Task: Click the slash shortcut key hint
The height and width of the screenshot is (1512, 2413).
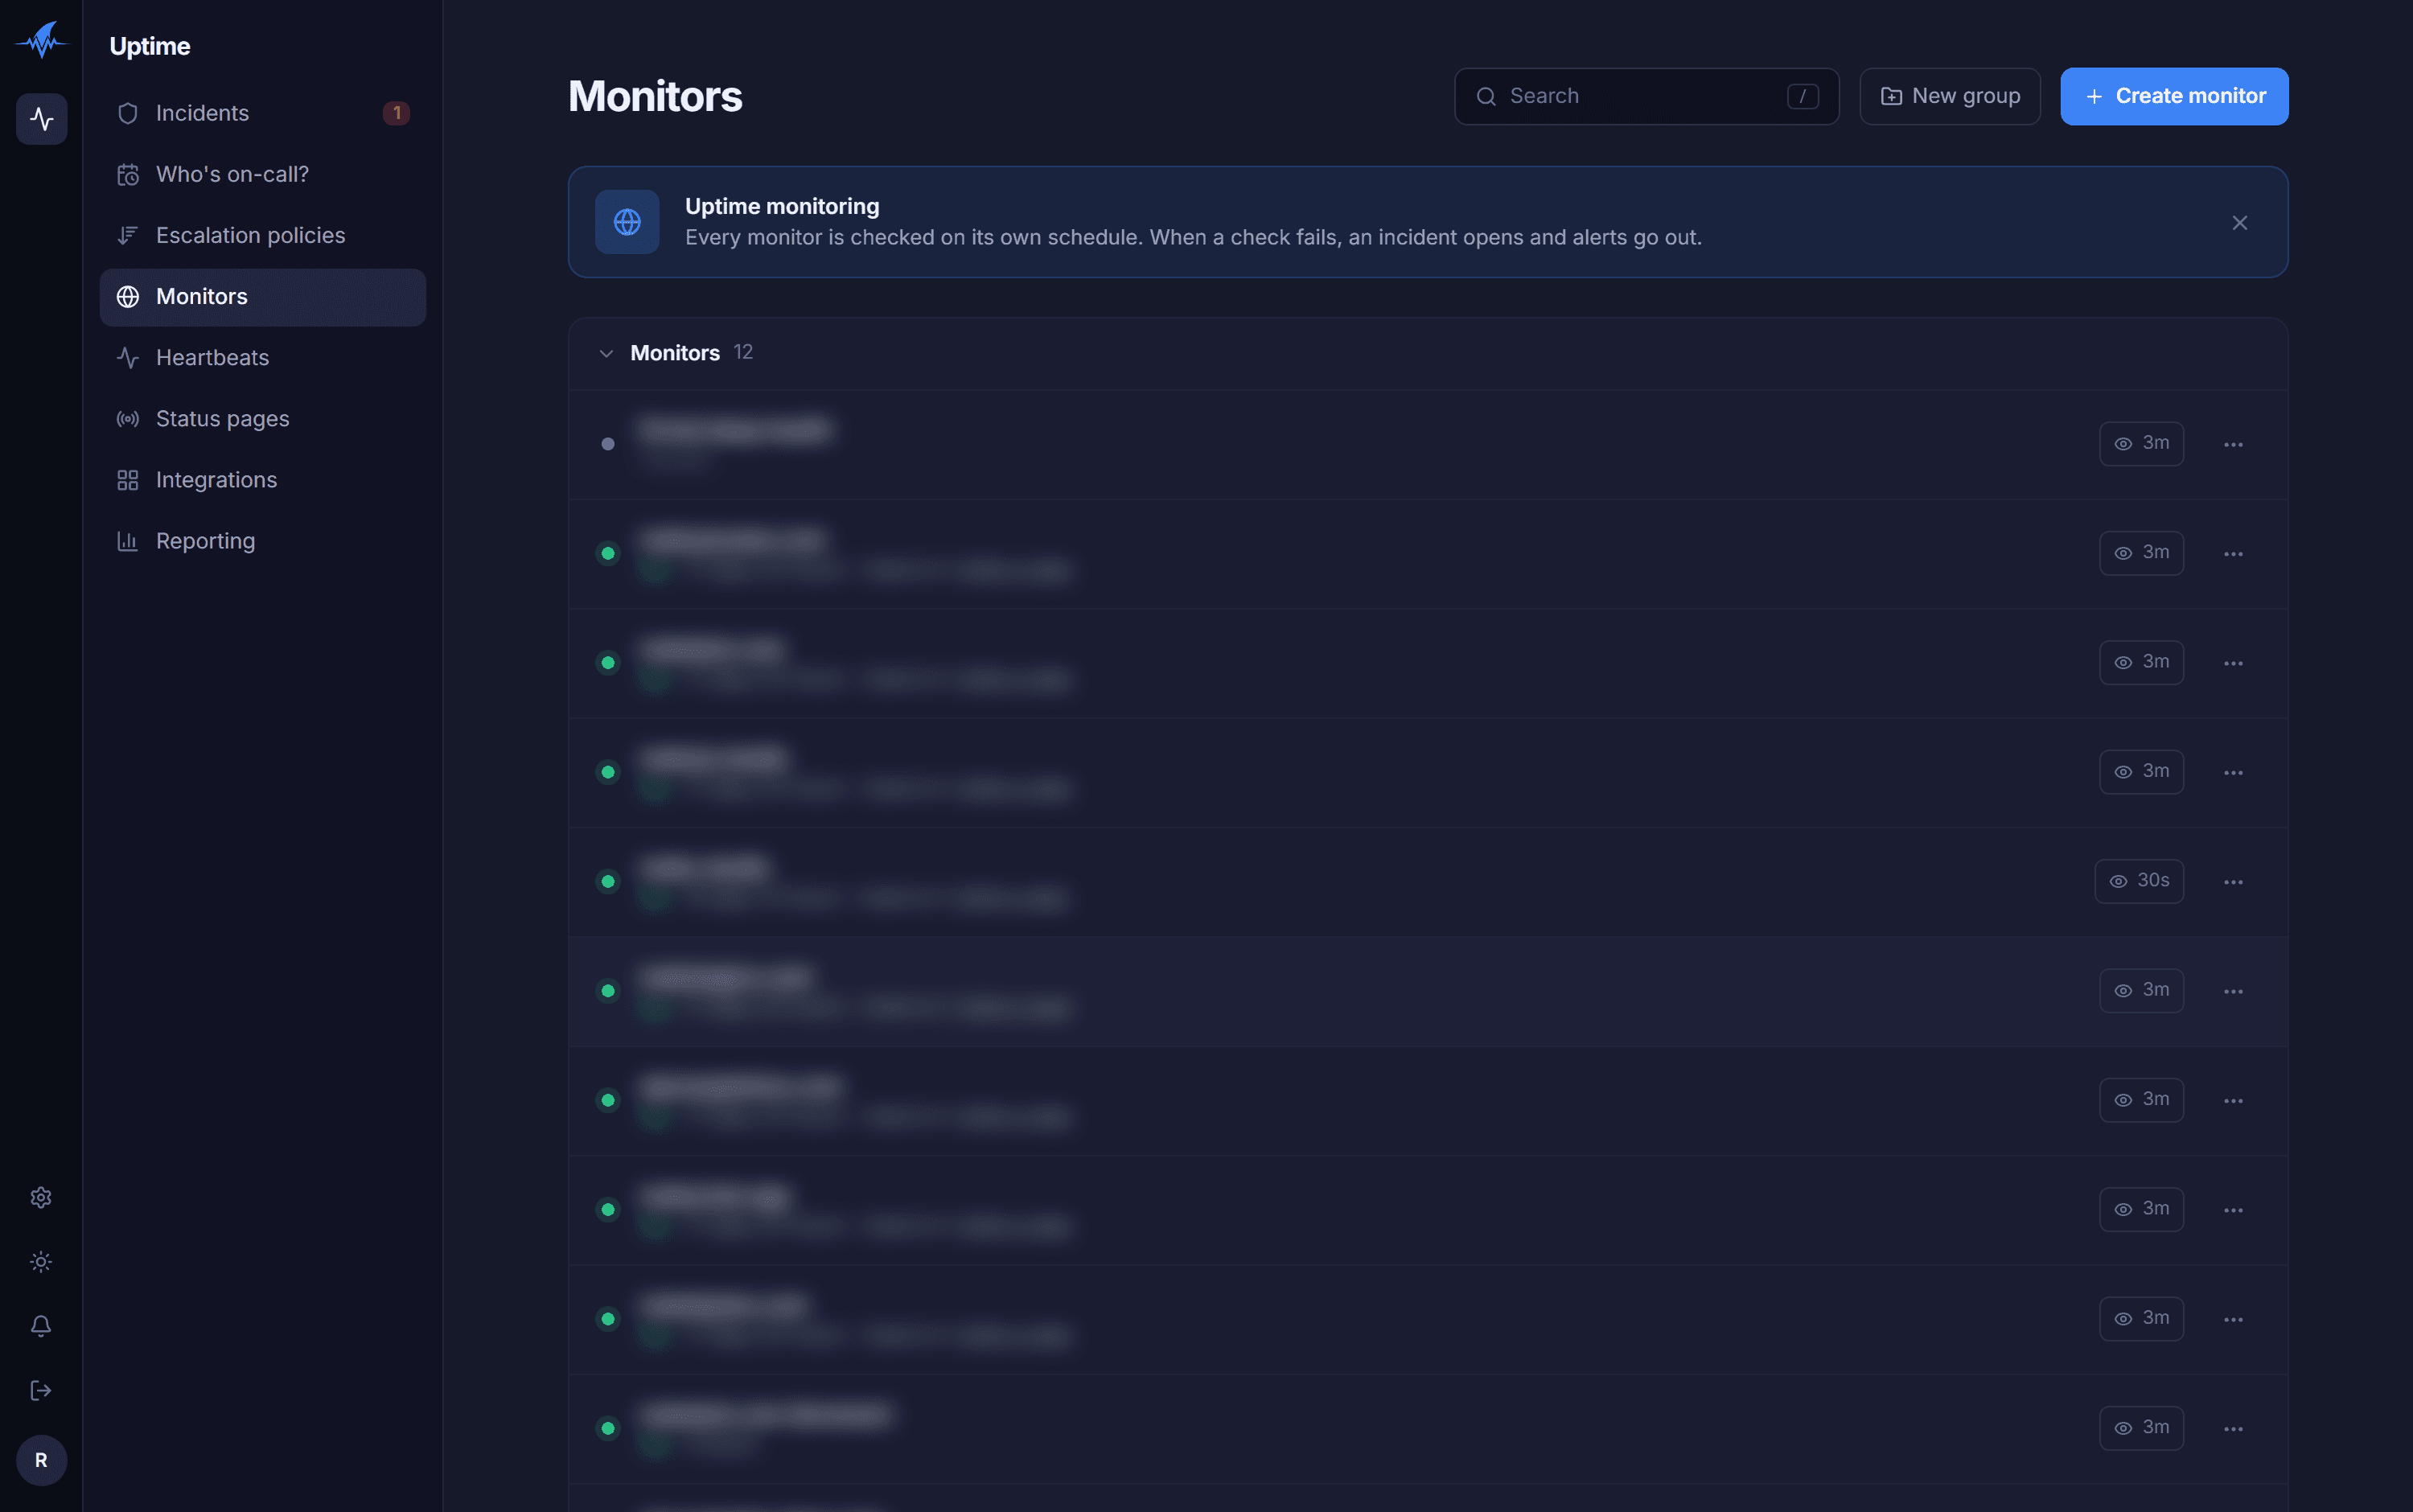Action: [x=1802, y=96]
